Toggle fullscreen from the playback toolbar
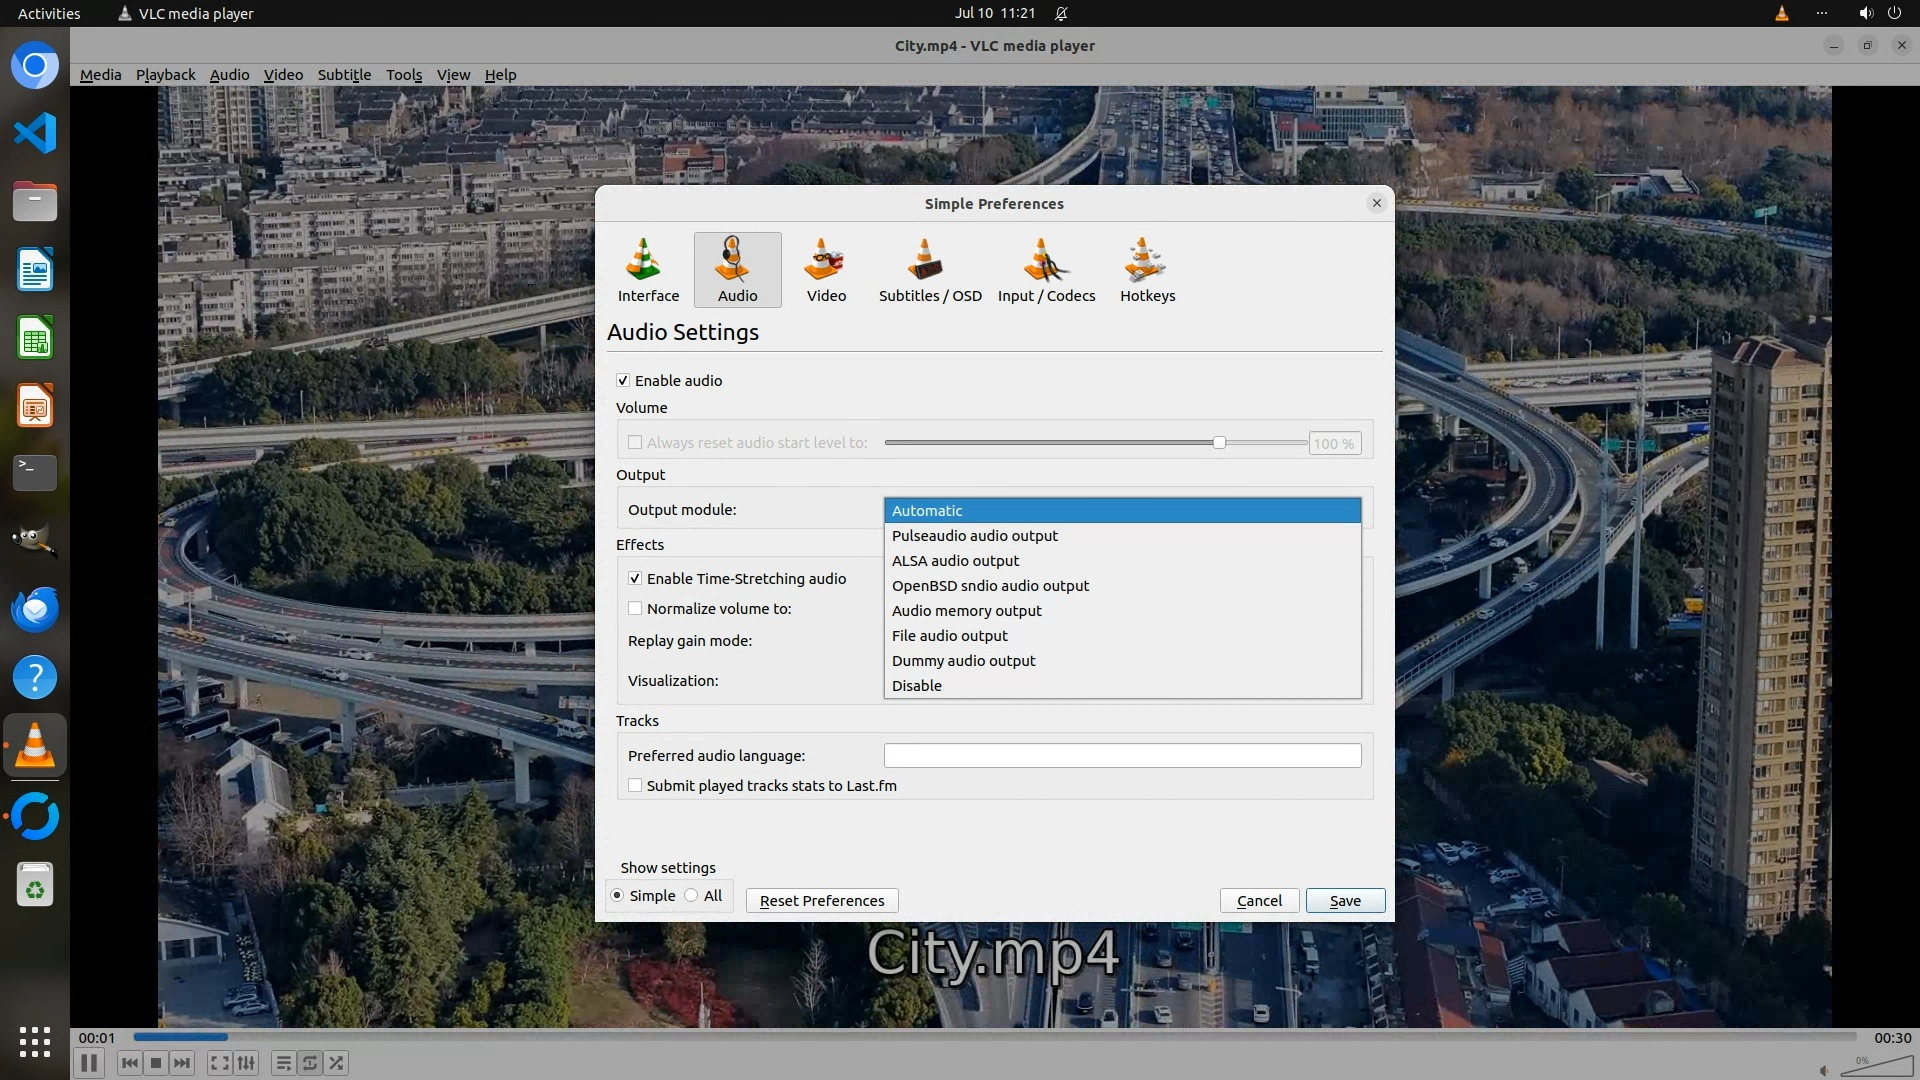Viewport: 1920px width, 1080px height. pos(220,1063)
